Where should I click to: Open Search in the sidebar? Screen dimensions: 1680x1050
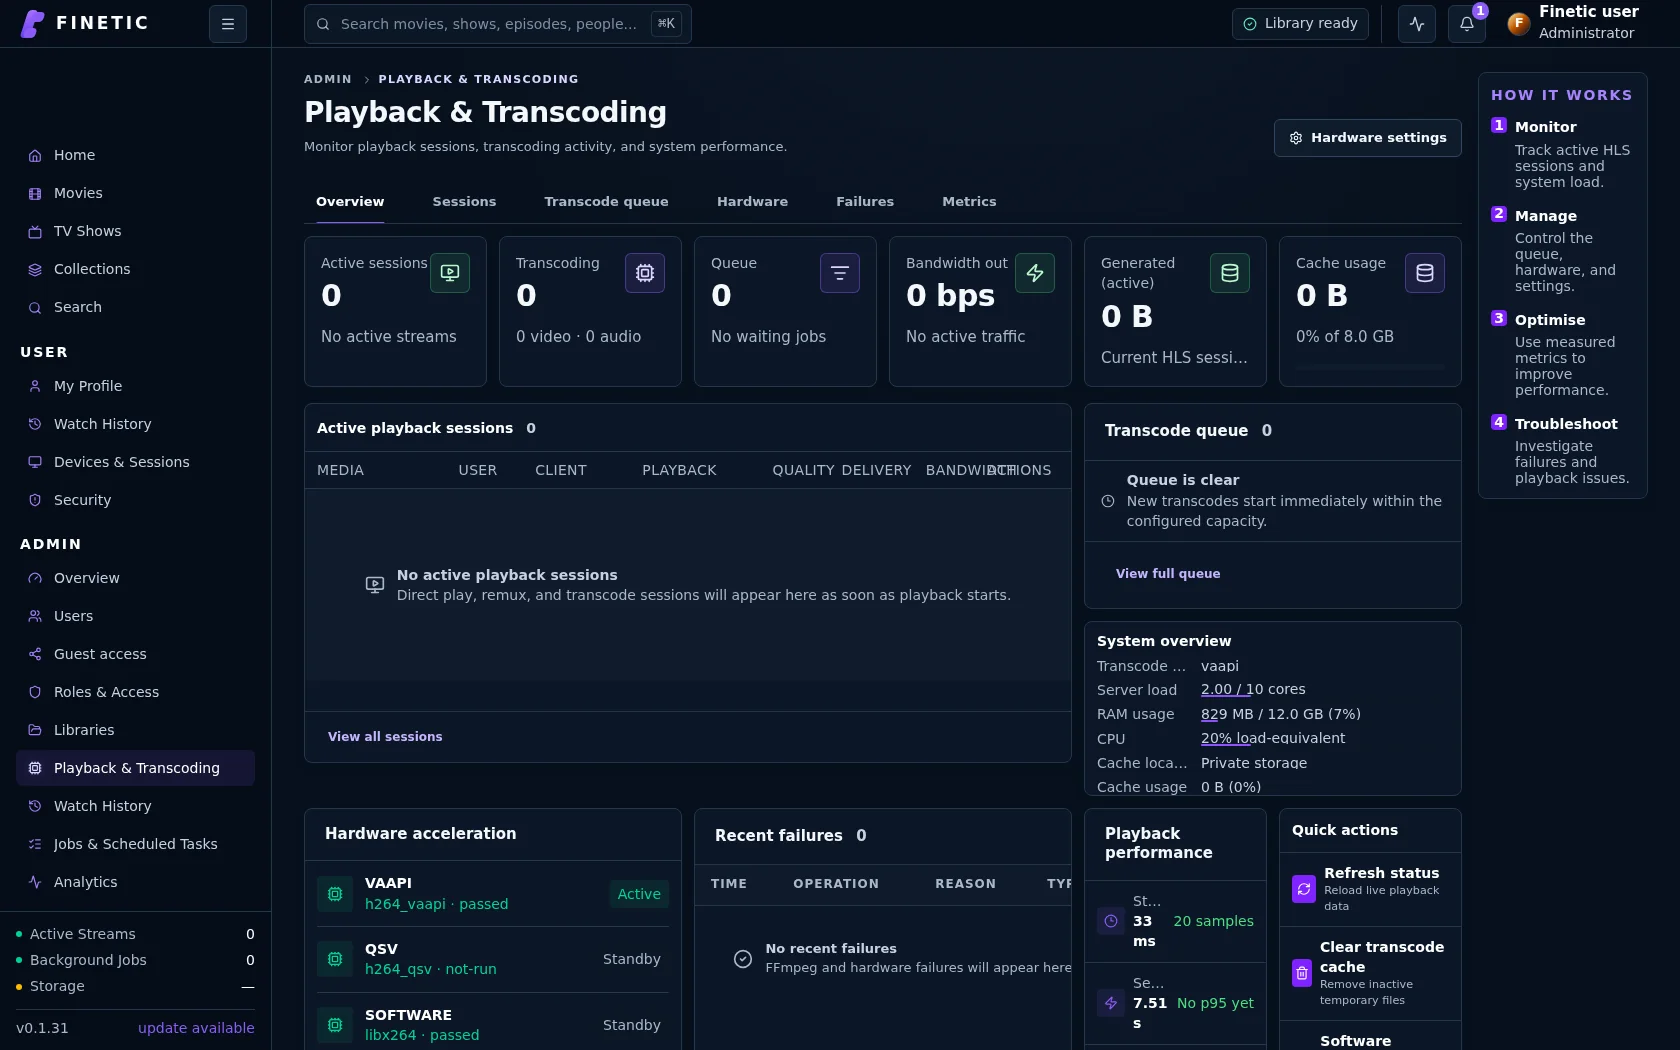[135, 307]
